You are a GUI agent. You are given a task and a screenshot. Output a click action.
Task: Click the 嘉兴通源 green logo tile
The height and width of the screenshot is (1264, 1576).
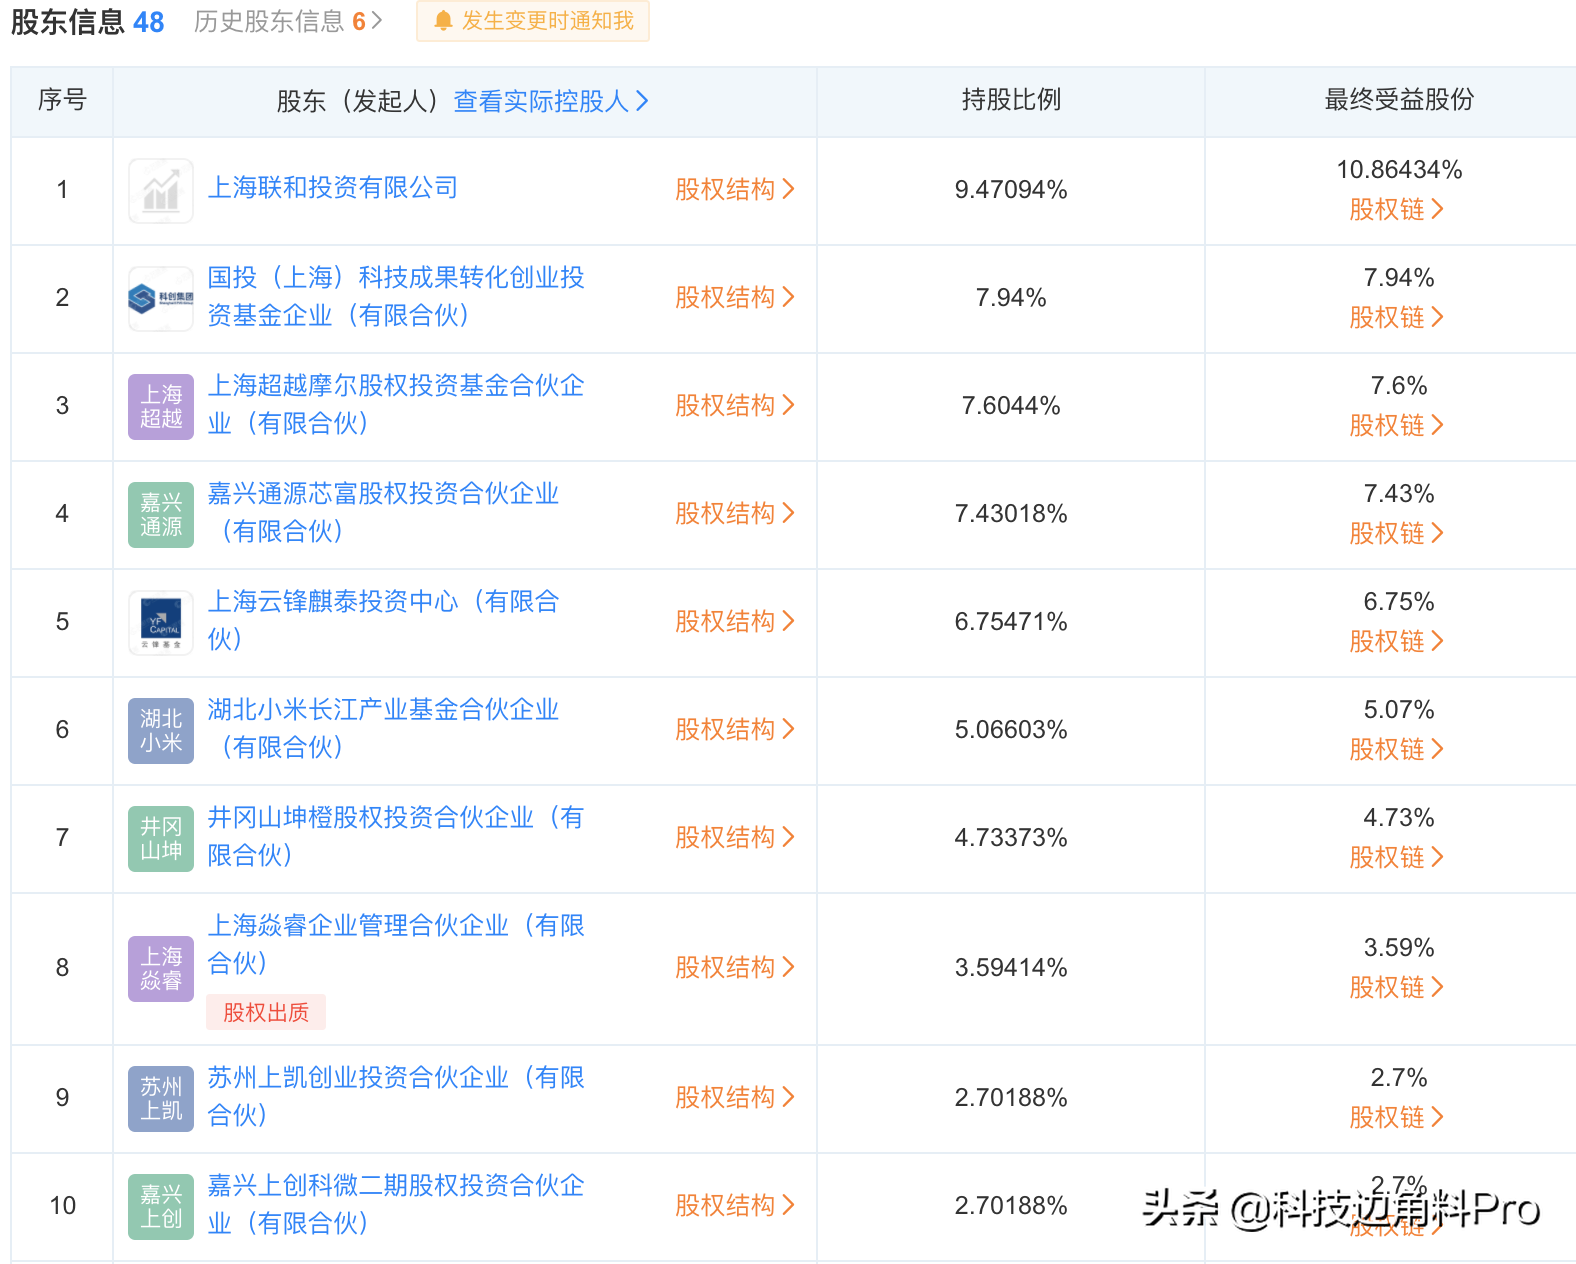(x=161, y=514)
